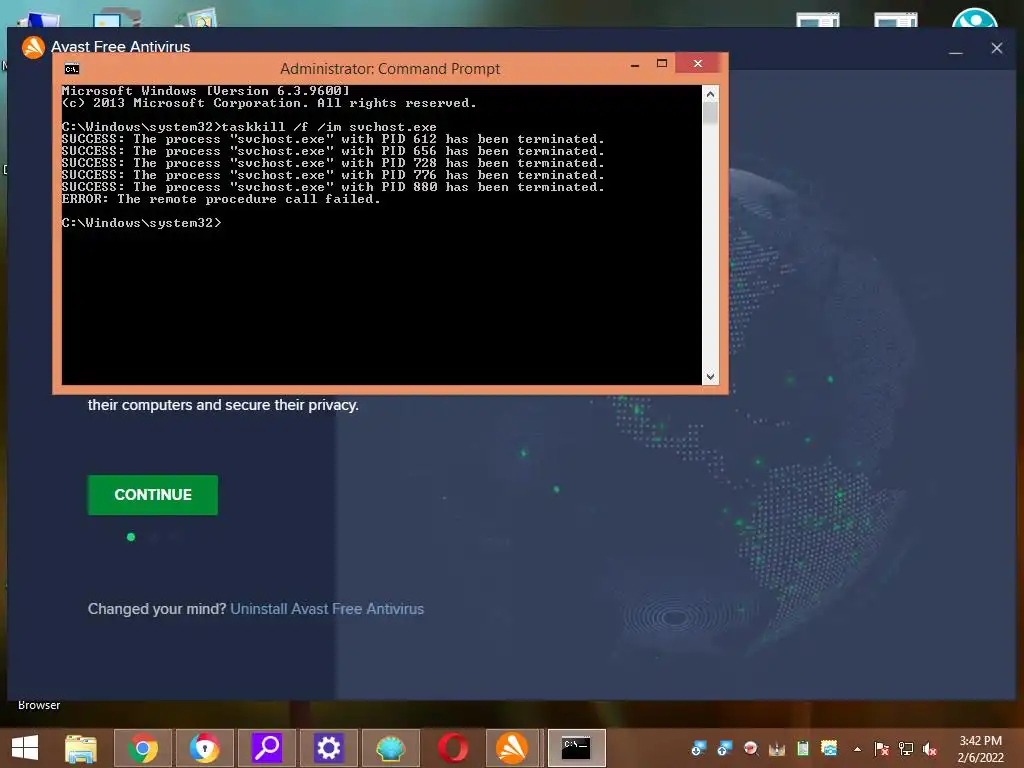Click 'Microsoft Windows [Version 6.3.9600]' line
Viewport: 1024px width, 768px height.
point(206,91)
